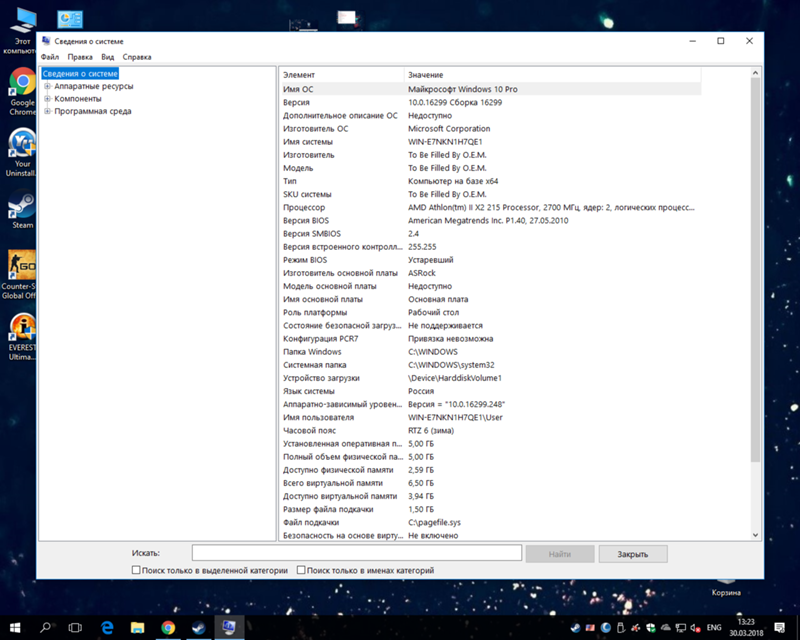Click ENG language indicator in taskbar

(714, 628)
